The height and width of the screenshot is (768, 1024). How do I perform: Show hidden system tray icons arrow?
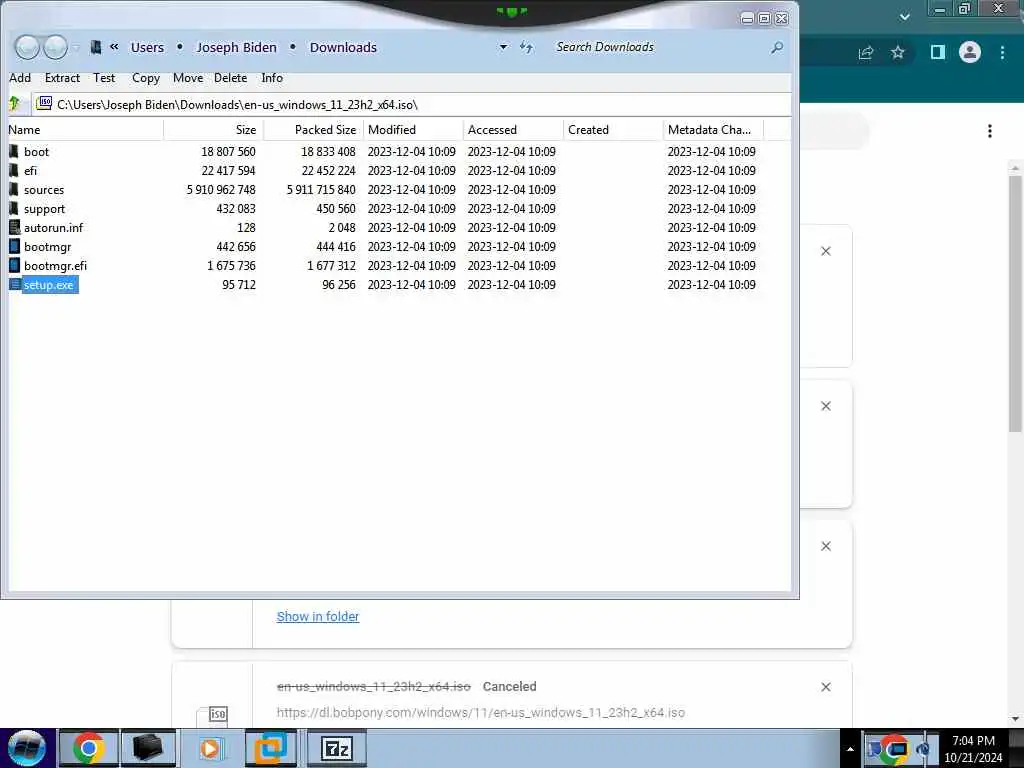pos(850,749)
